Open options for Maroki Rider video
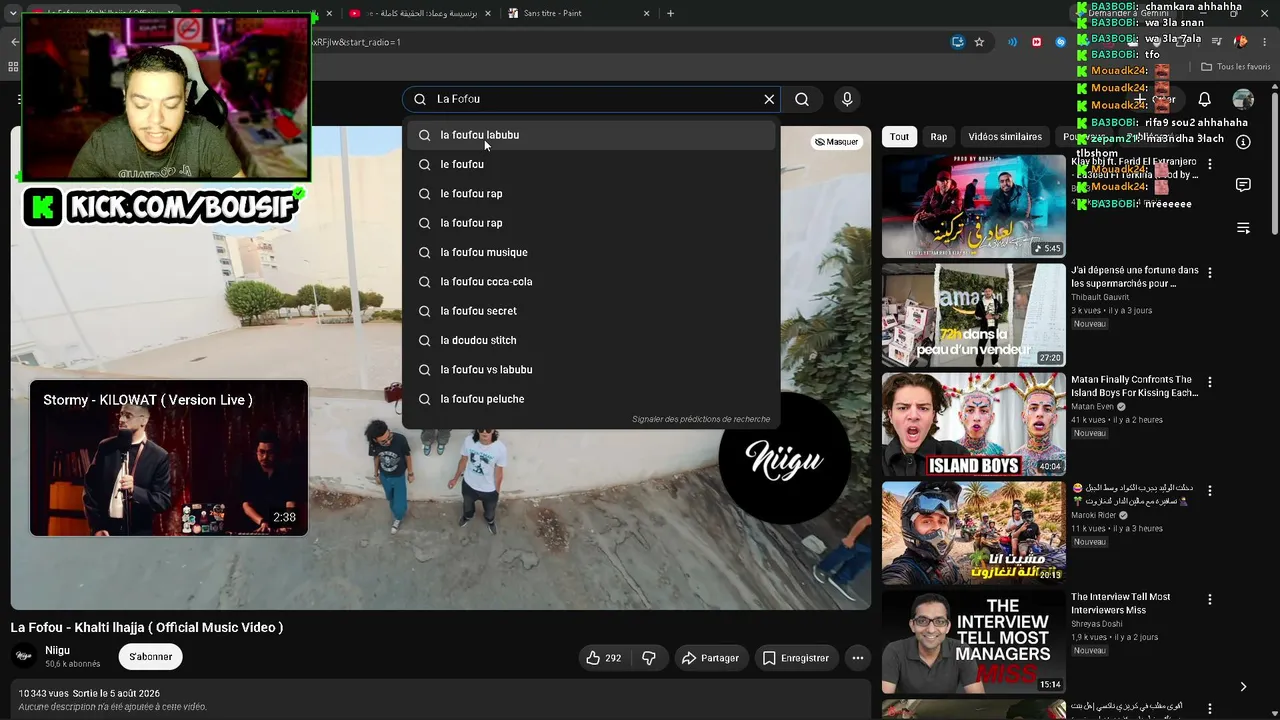The height and width of the screenshot is (720, 1280). [x=1210, y=491]
